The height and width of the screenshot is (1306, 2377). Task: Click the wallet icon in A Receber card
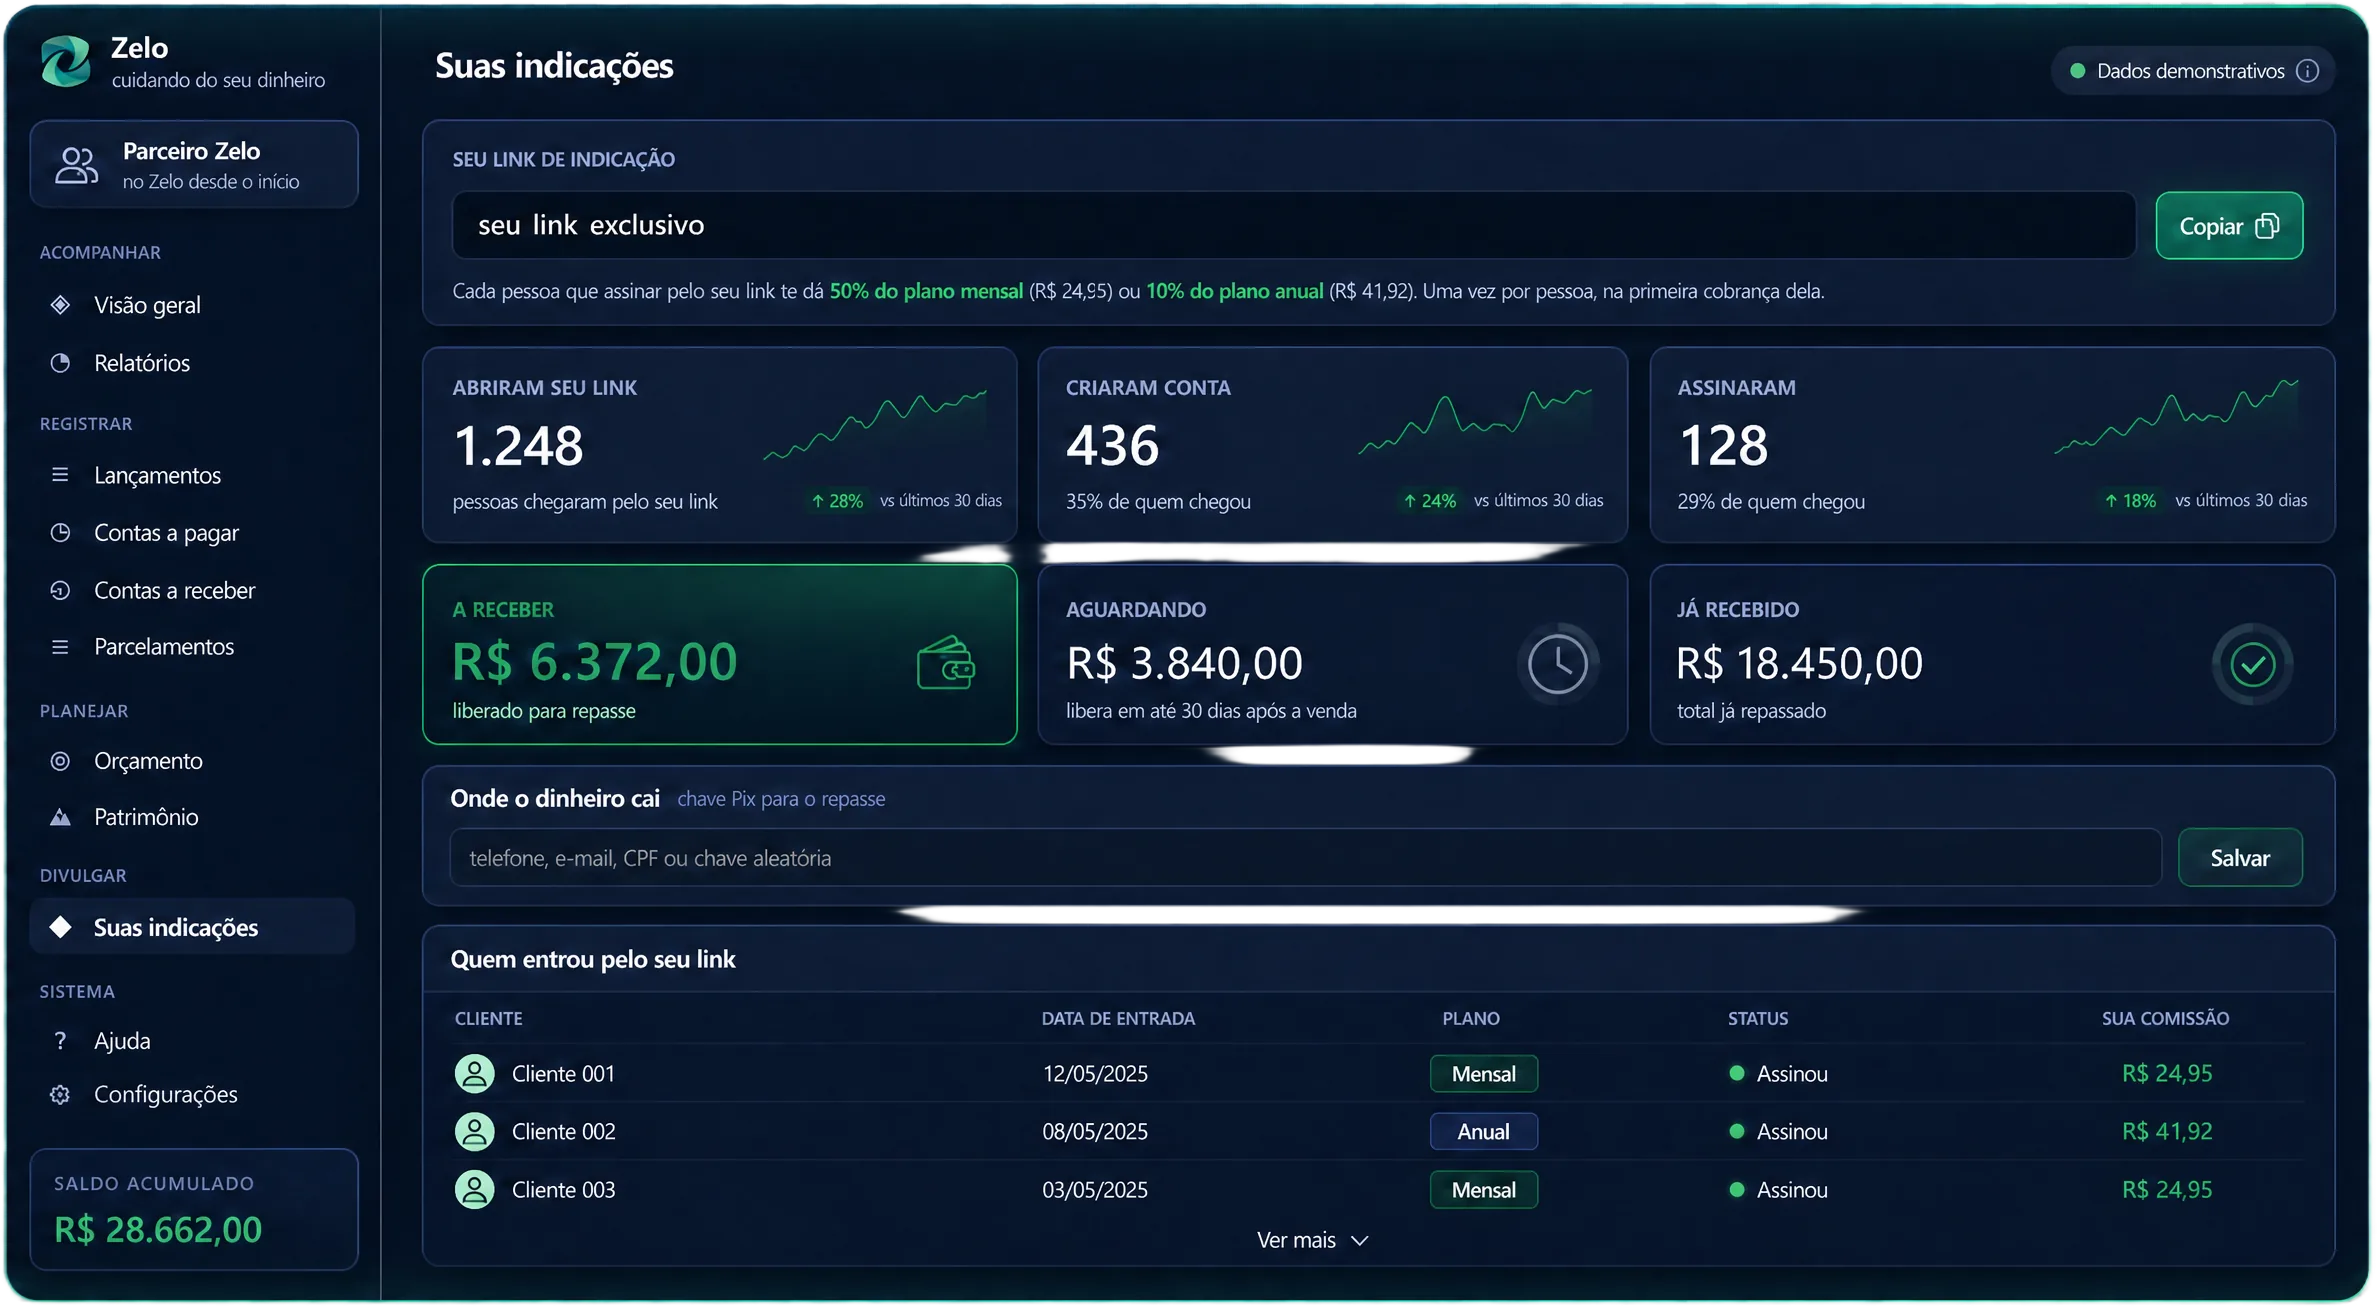point(945,663)
